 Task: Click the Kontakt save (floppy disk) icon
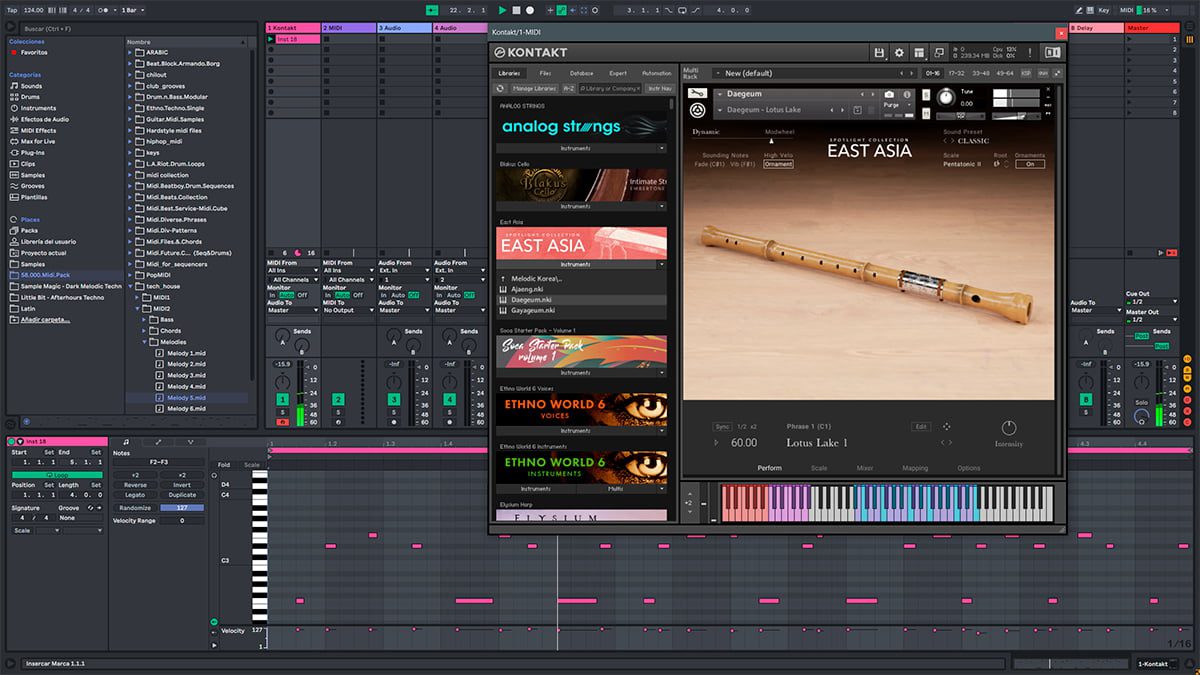(879, 52)
